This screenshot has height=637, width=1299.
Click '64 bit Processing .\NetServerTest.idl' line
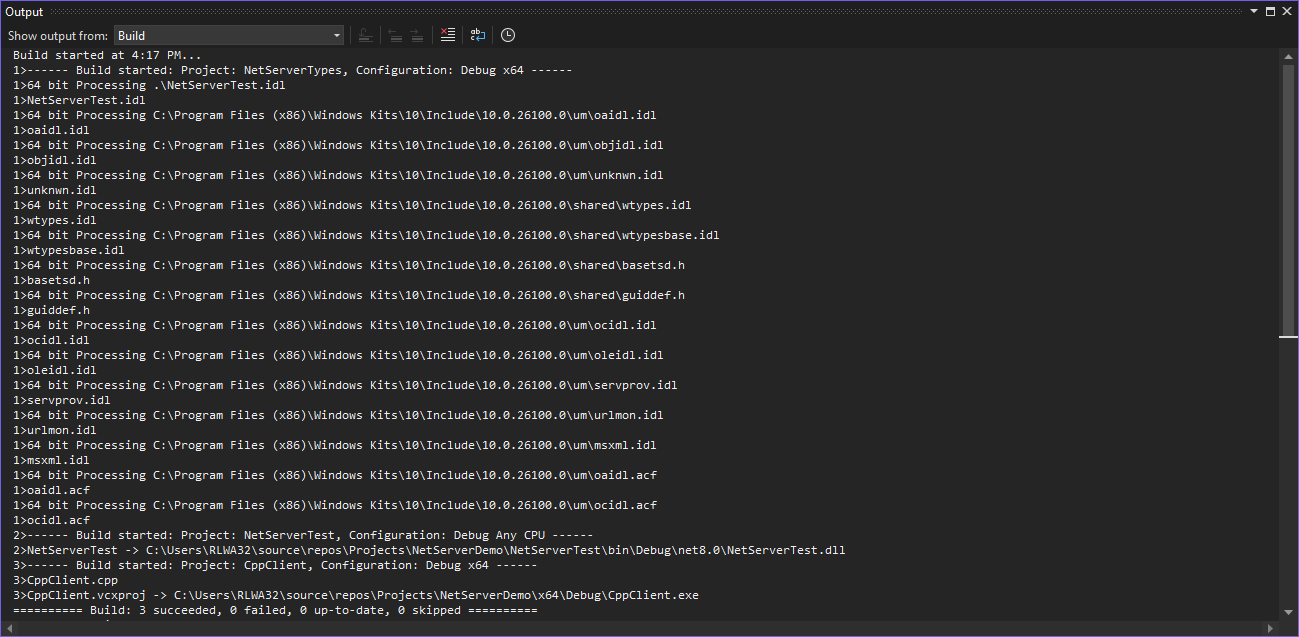(x=149, y=85)
